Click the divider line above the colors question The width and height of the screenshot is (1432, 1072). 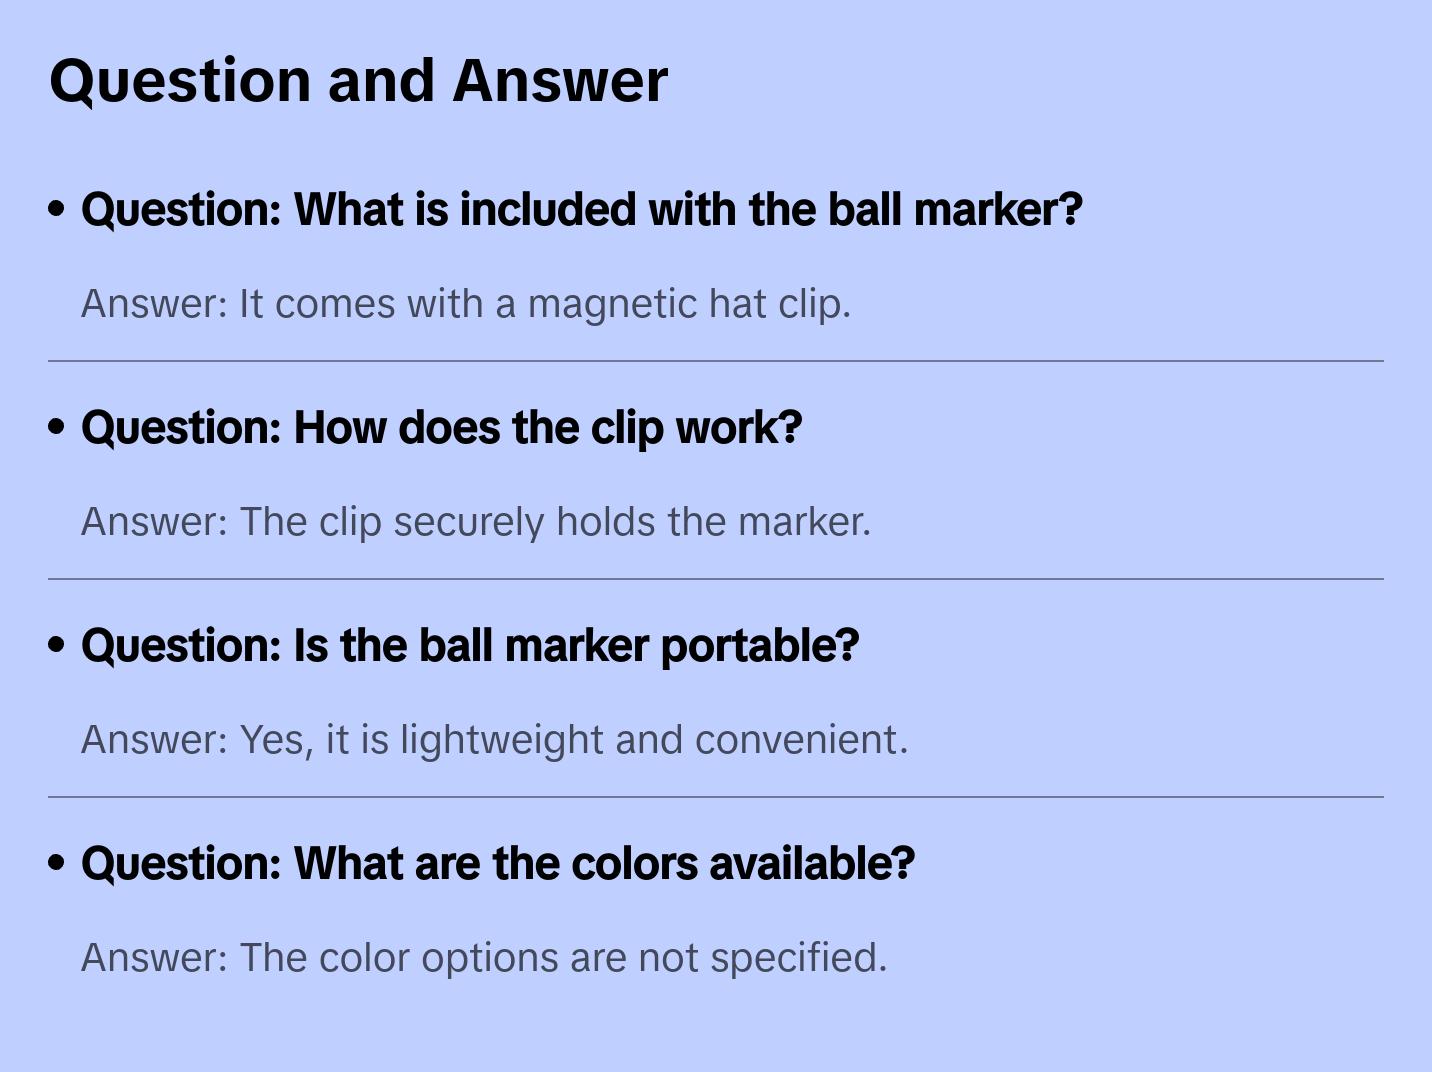tap(716, 797)
